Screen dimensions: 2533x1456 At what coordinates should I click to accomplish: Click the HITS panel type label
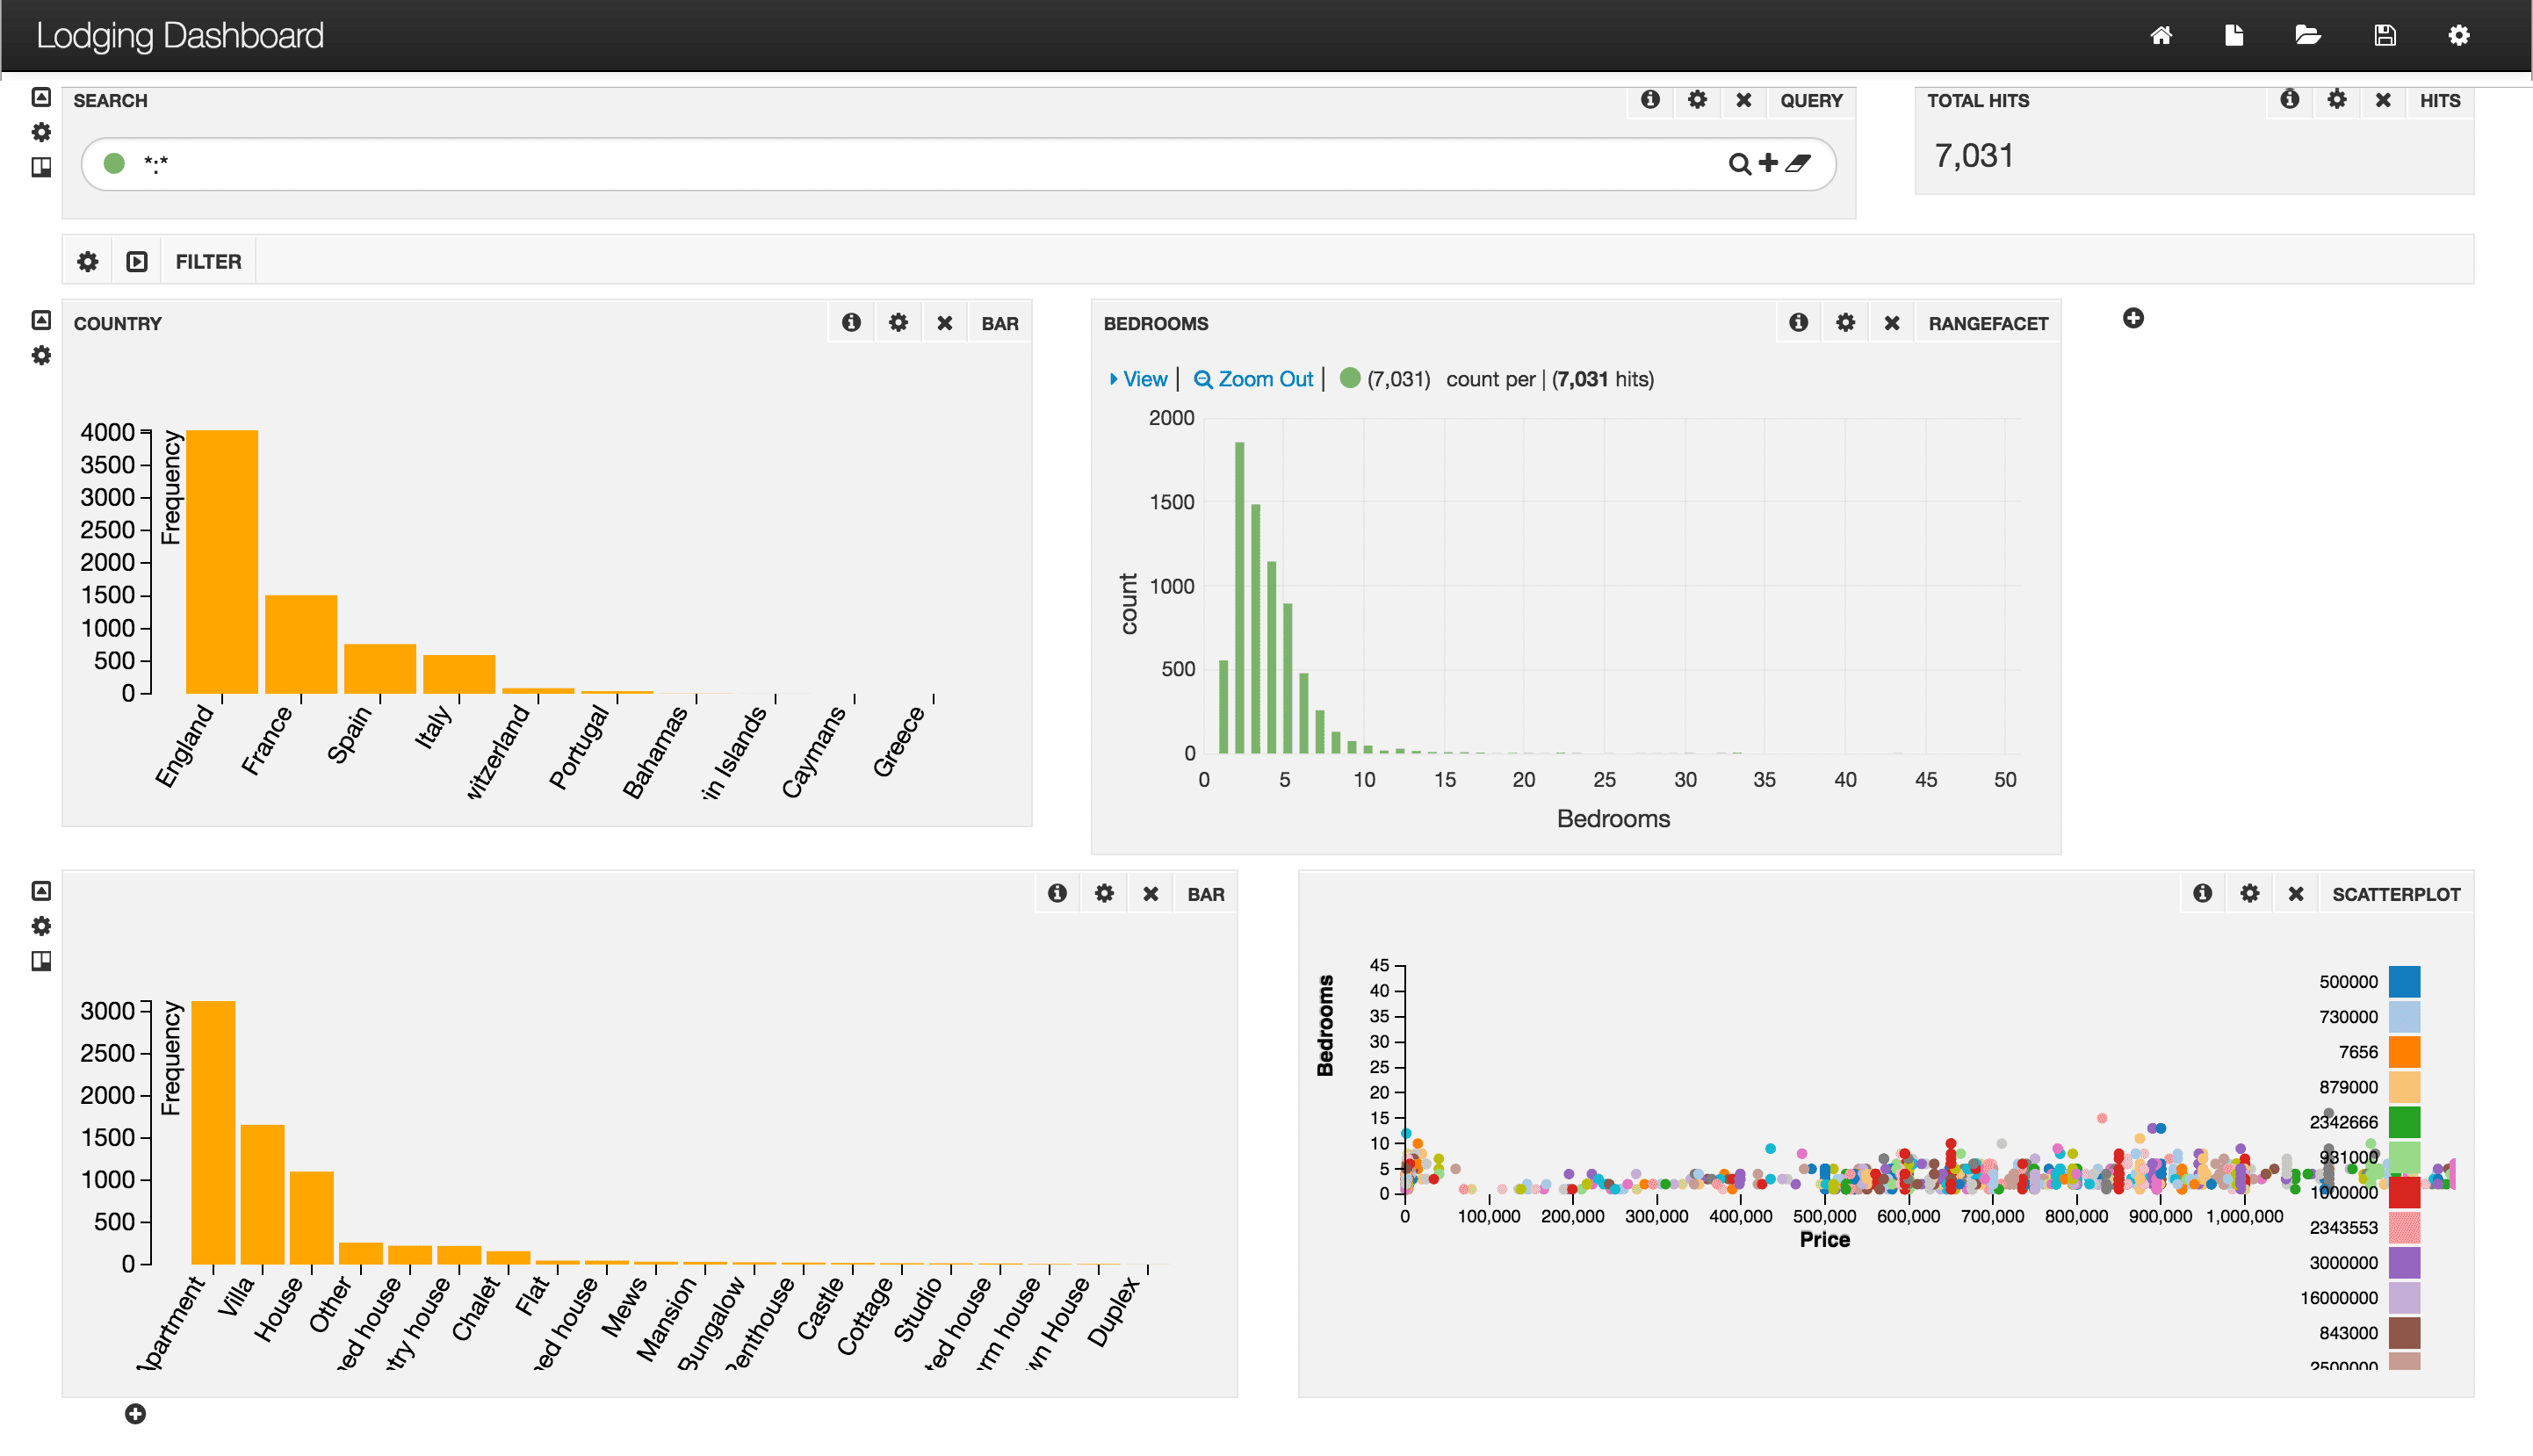tap(2440, 101)
